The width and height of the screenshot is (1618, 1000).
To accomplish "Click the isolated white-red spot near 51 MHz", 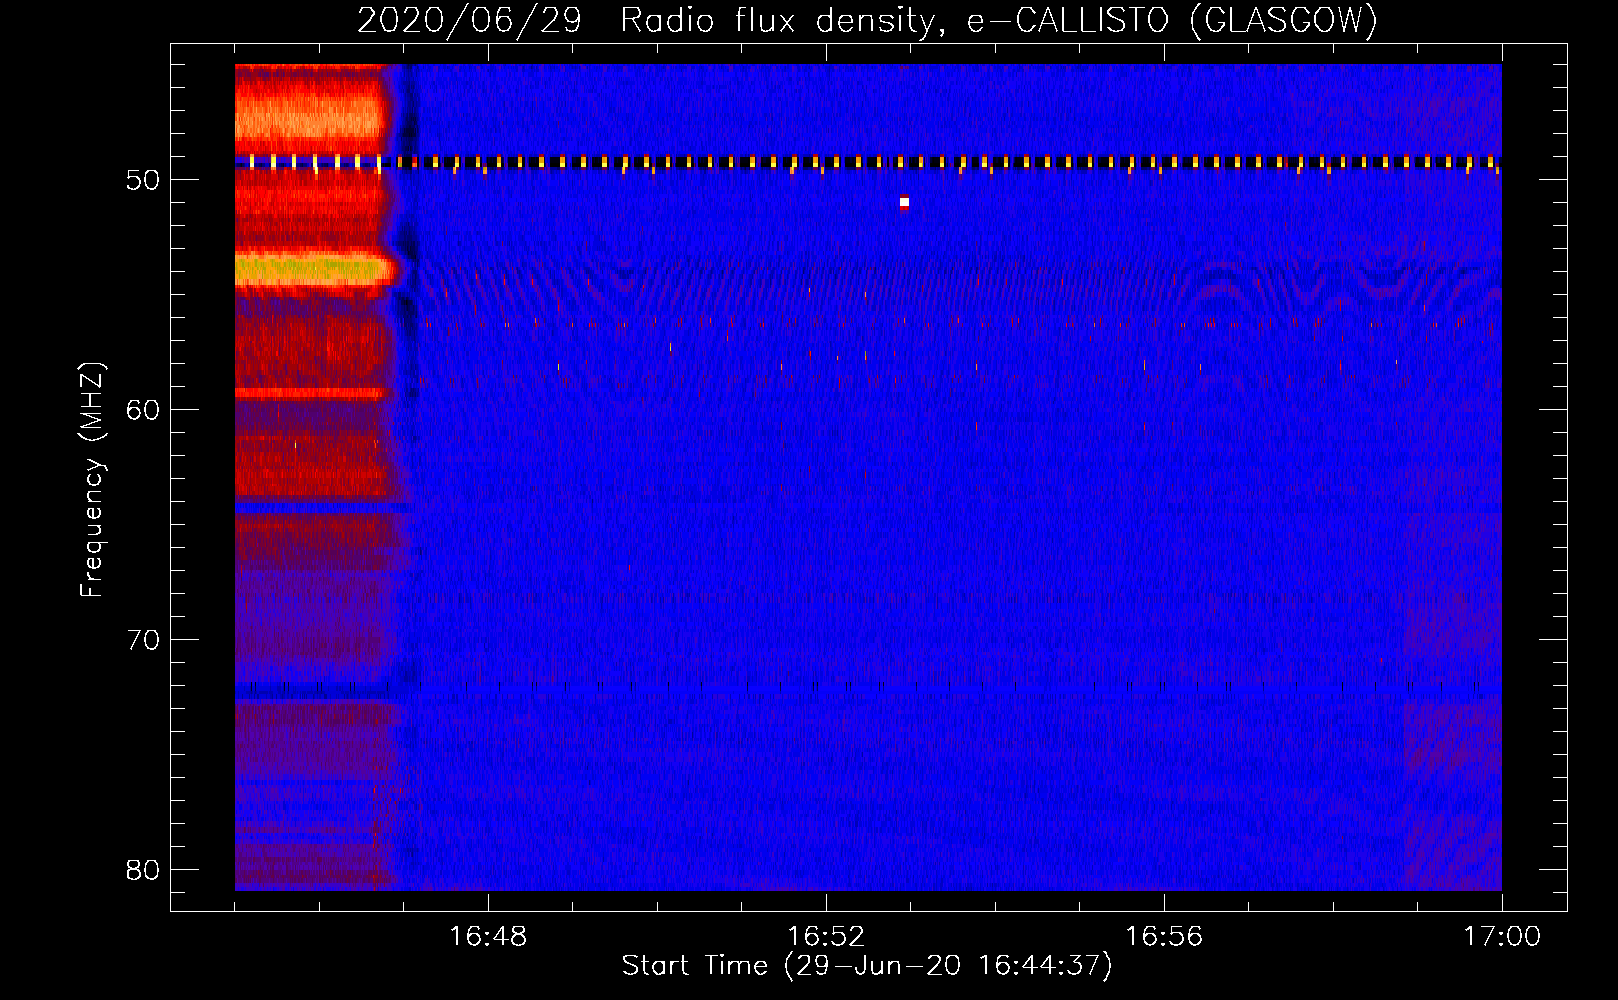I will (x=904, y=202).
